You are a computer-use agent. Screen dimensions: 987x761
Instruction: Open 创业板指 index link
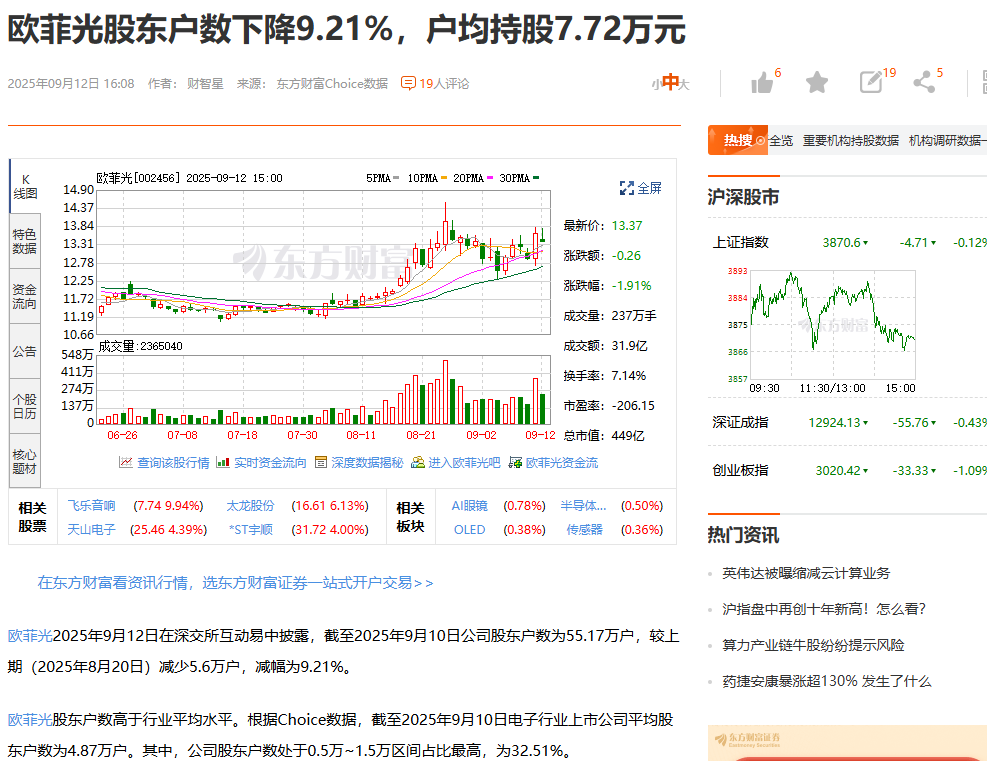[x=740, y=470]
